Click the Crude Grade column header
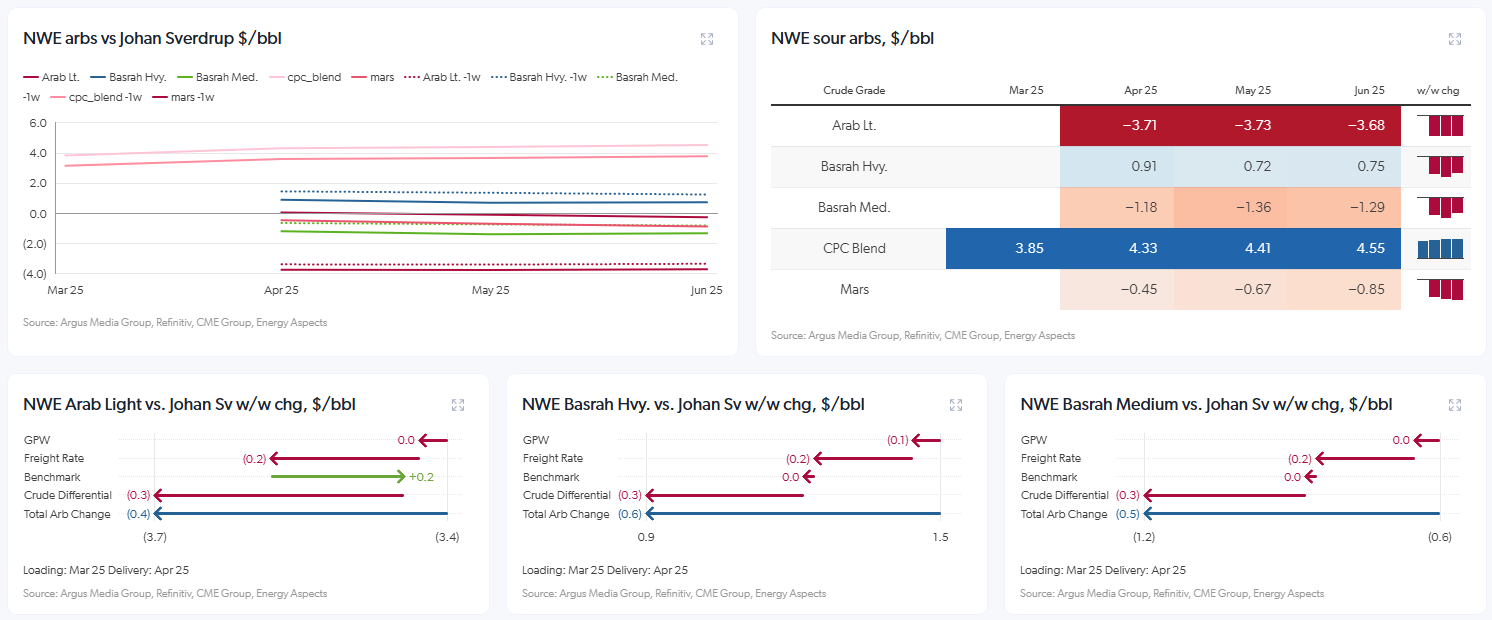Viewport: 1492px width, 620px height. [854, 90]
